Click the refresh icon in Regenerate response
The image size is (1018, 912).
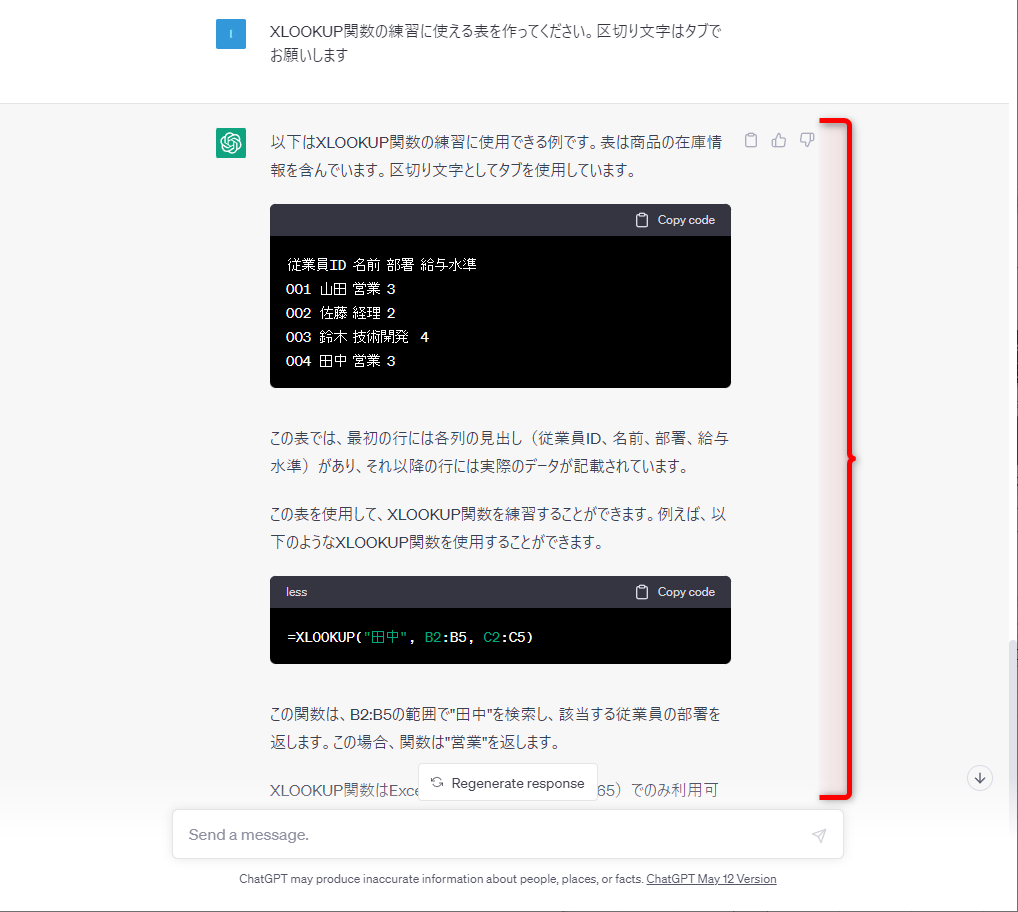click(x=438, y=783)
